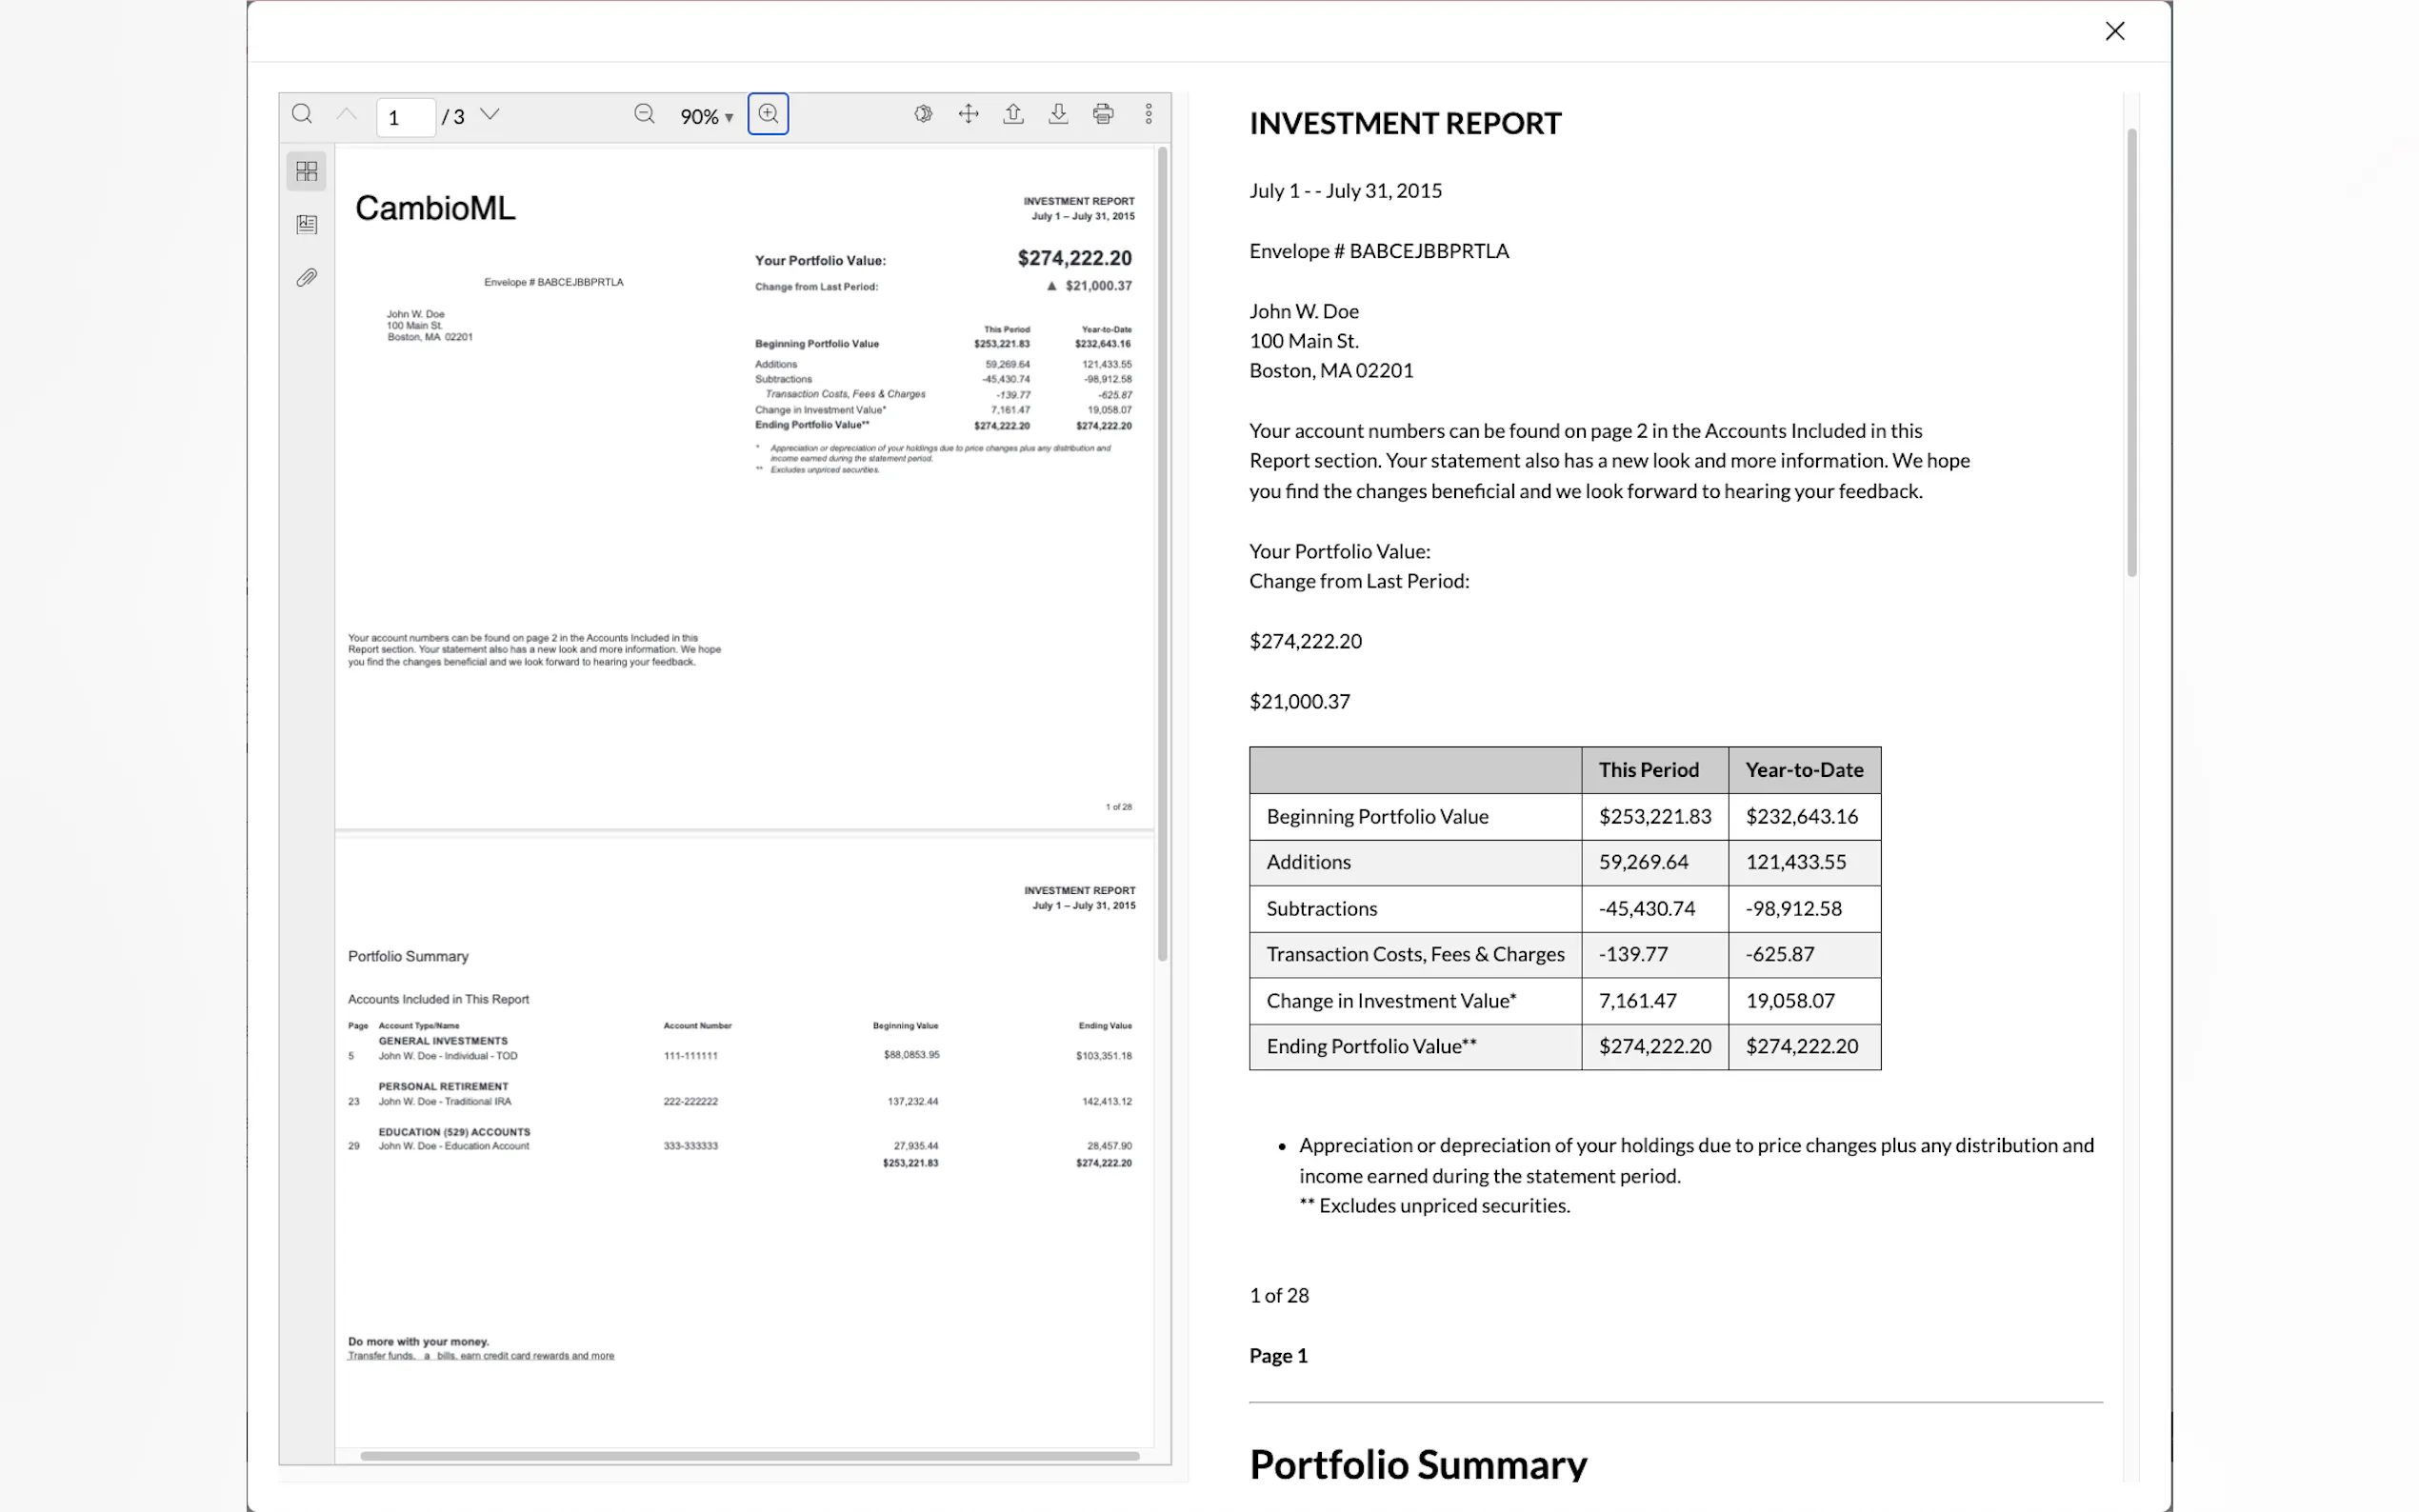
Task: Zoom in on the PDF document
Action: tap(768, 114)
